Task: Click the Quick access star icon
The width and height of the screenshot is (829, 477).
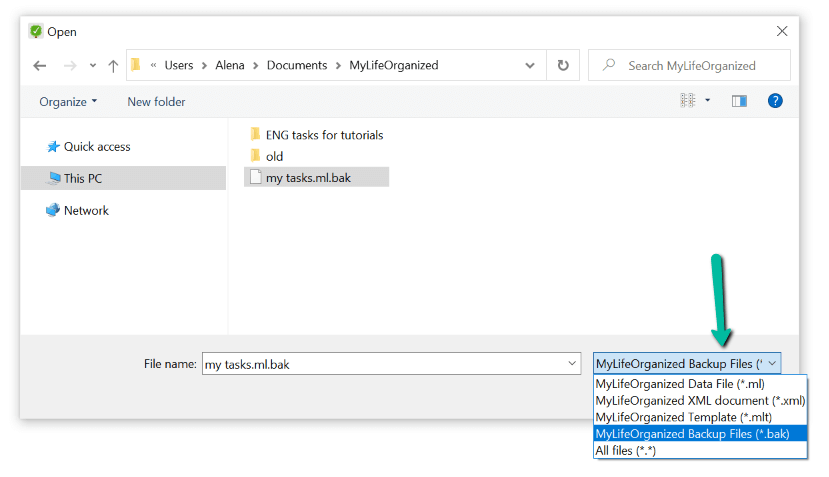Action: click(x=53, y=146)
